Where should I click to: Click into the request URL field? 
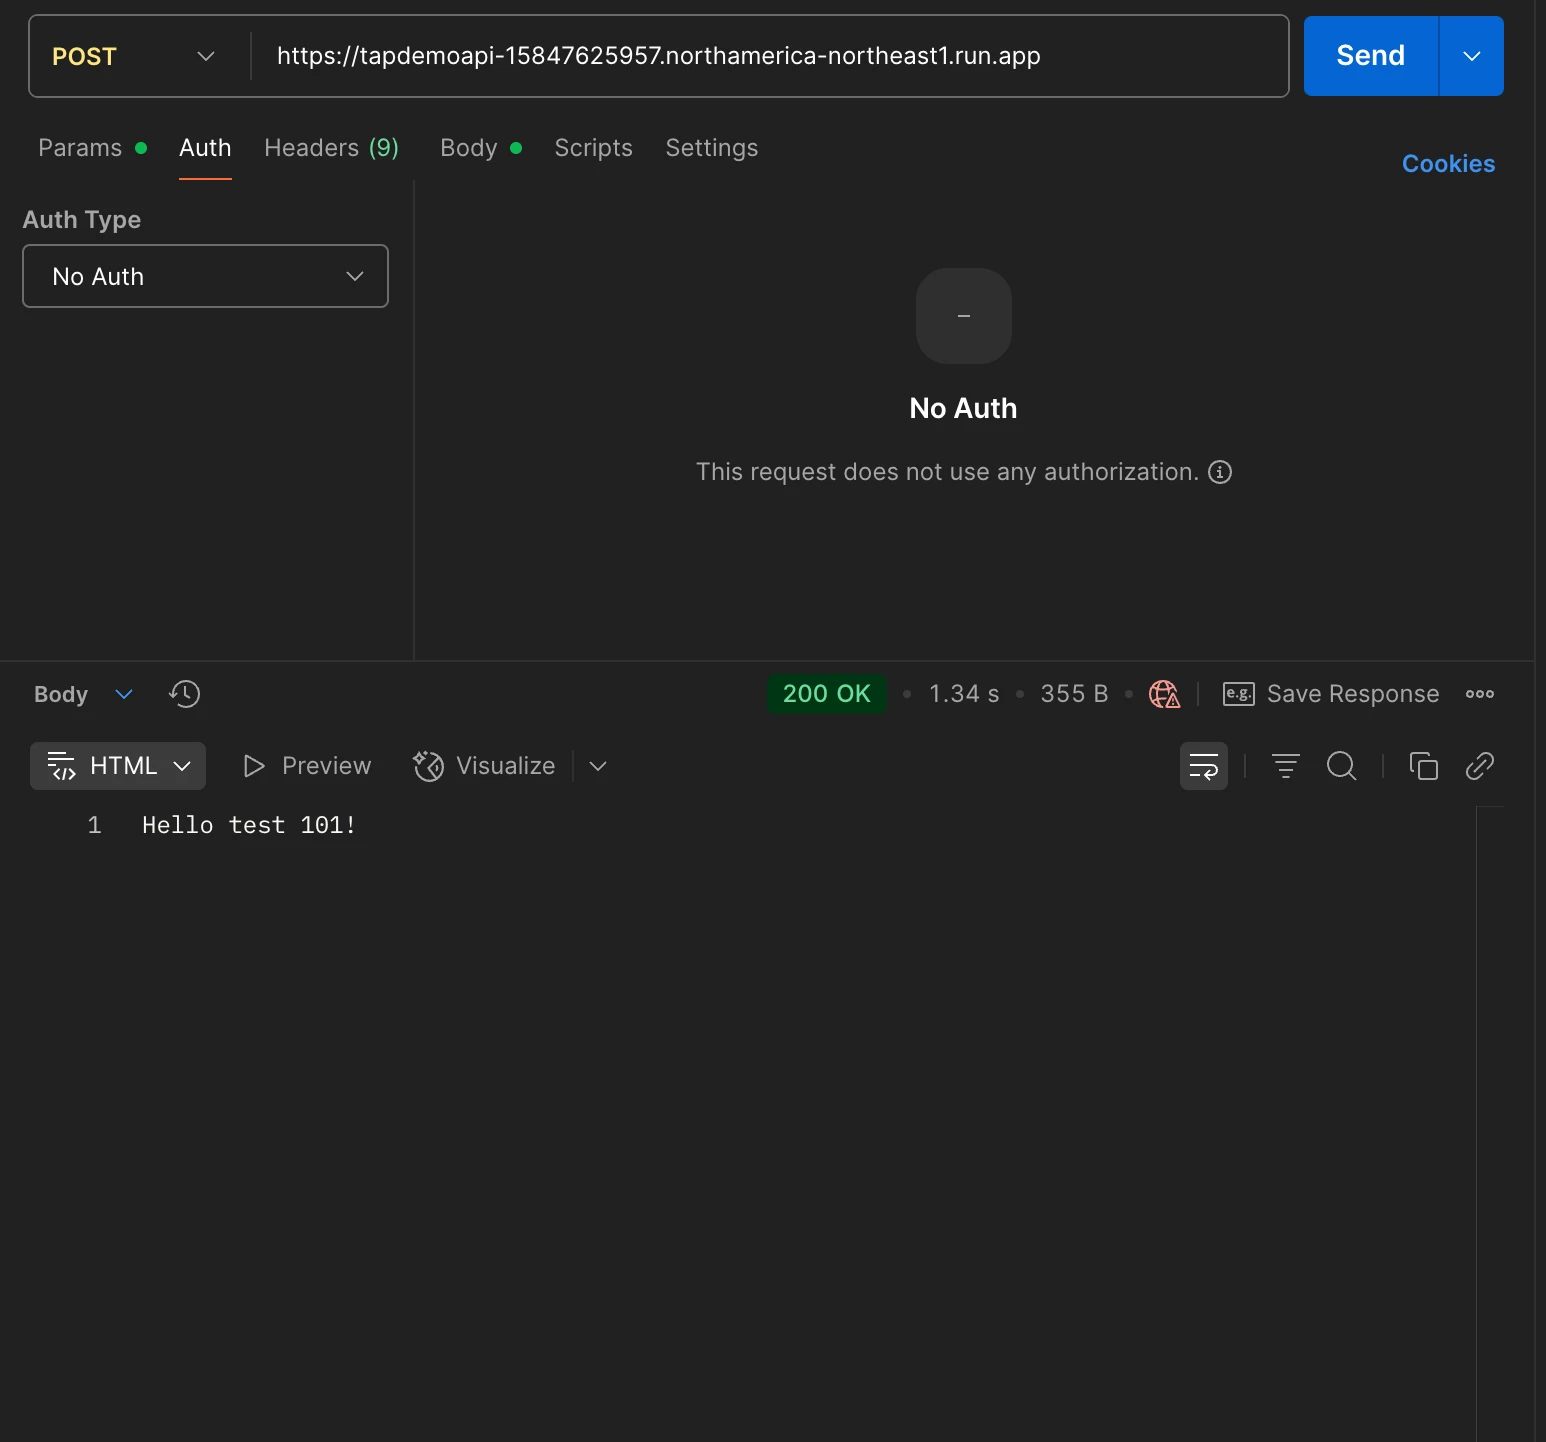coord(769,56)
